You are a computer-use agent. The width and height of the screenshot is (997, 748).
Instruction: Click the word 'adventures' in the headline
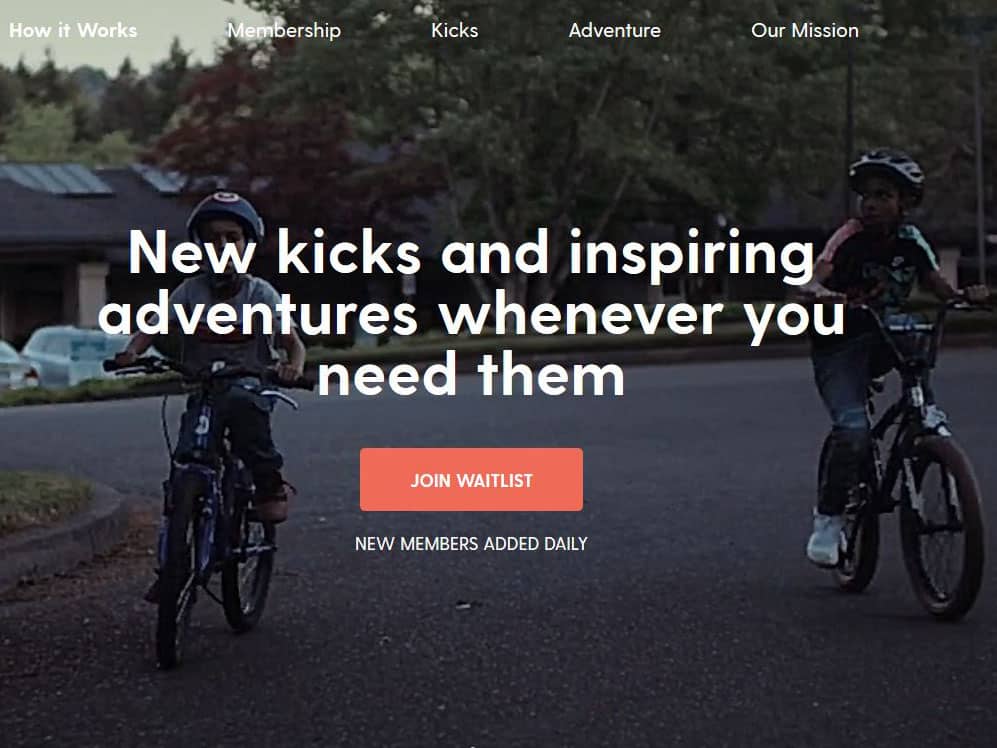click(x=258, y=314)
